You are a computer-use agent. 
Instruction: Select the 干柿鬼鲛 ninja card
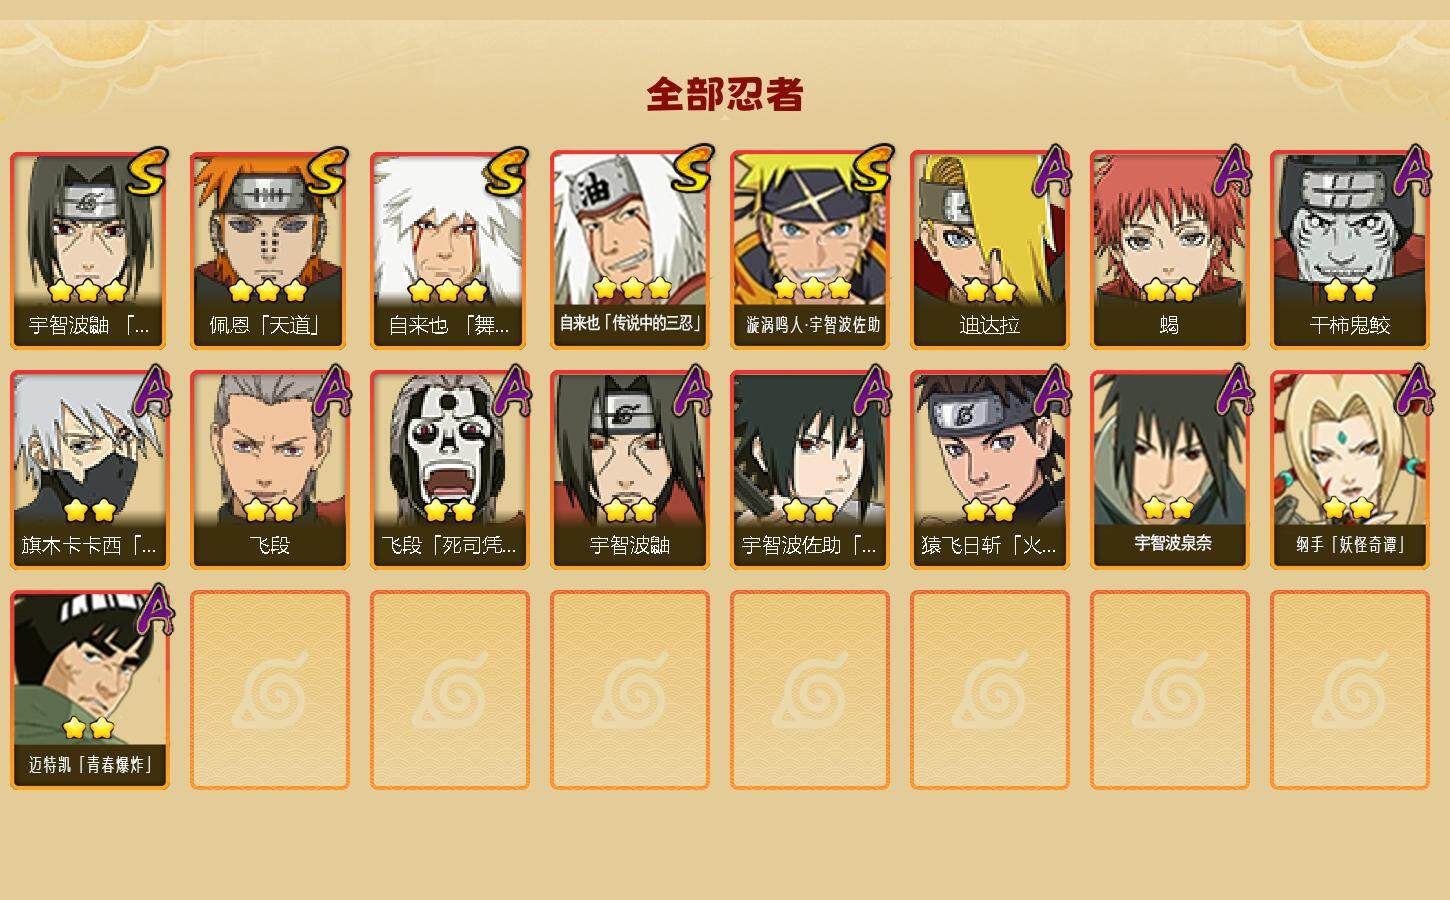(1350, 250)
